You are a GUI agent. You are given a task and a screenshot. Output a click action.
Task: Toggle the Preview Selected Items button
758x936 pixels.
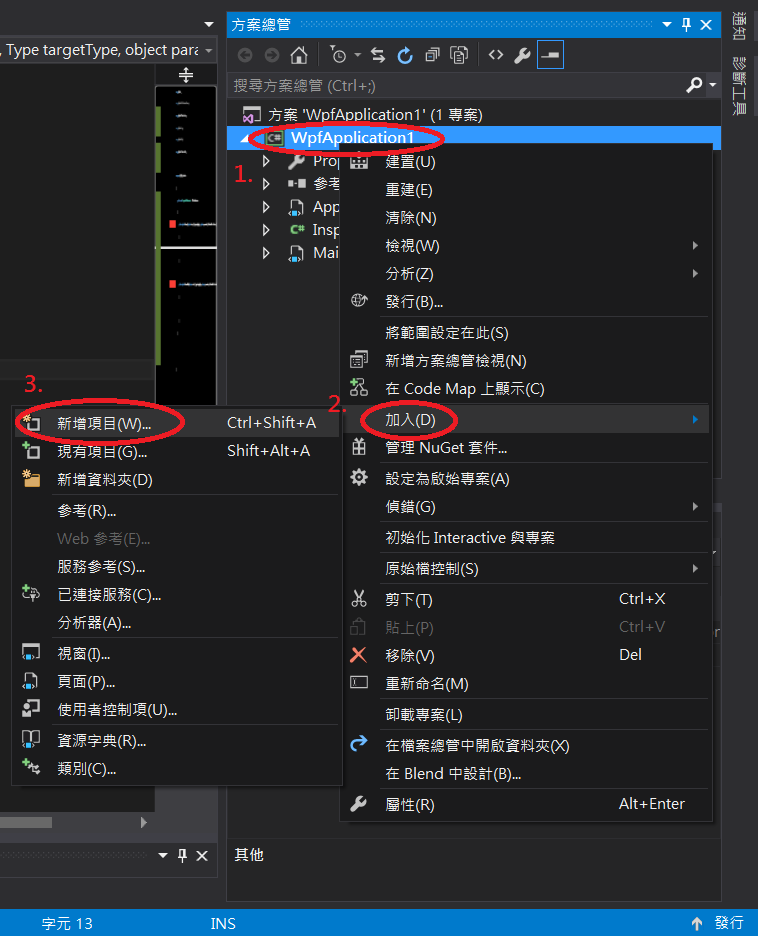click(550, 55)
